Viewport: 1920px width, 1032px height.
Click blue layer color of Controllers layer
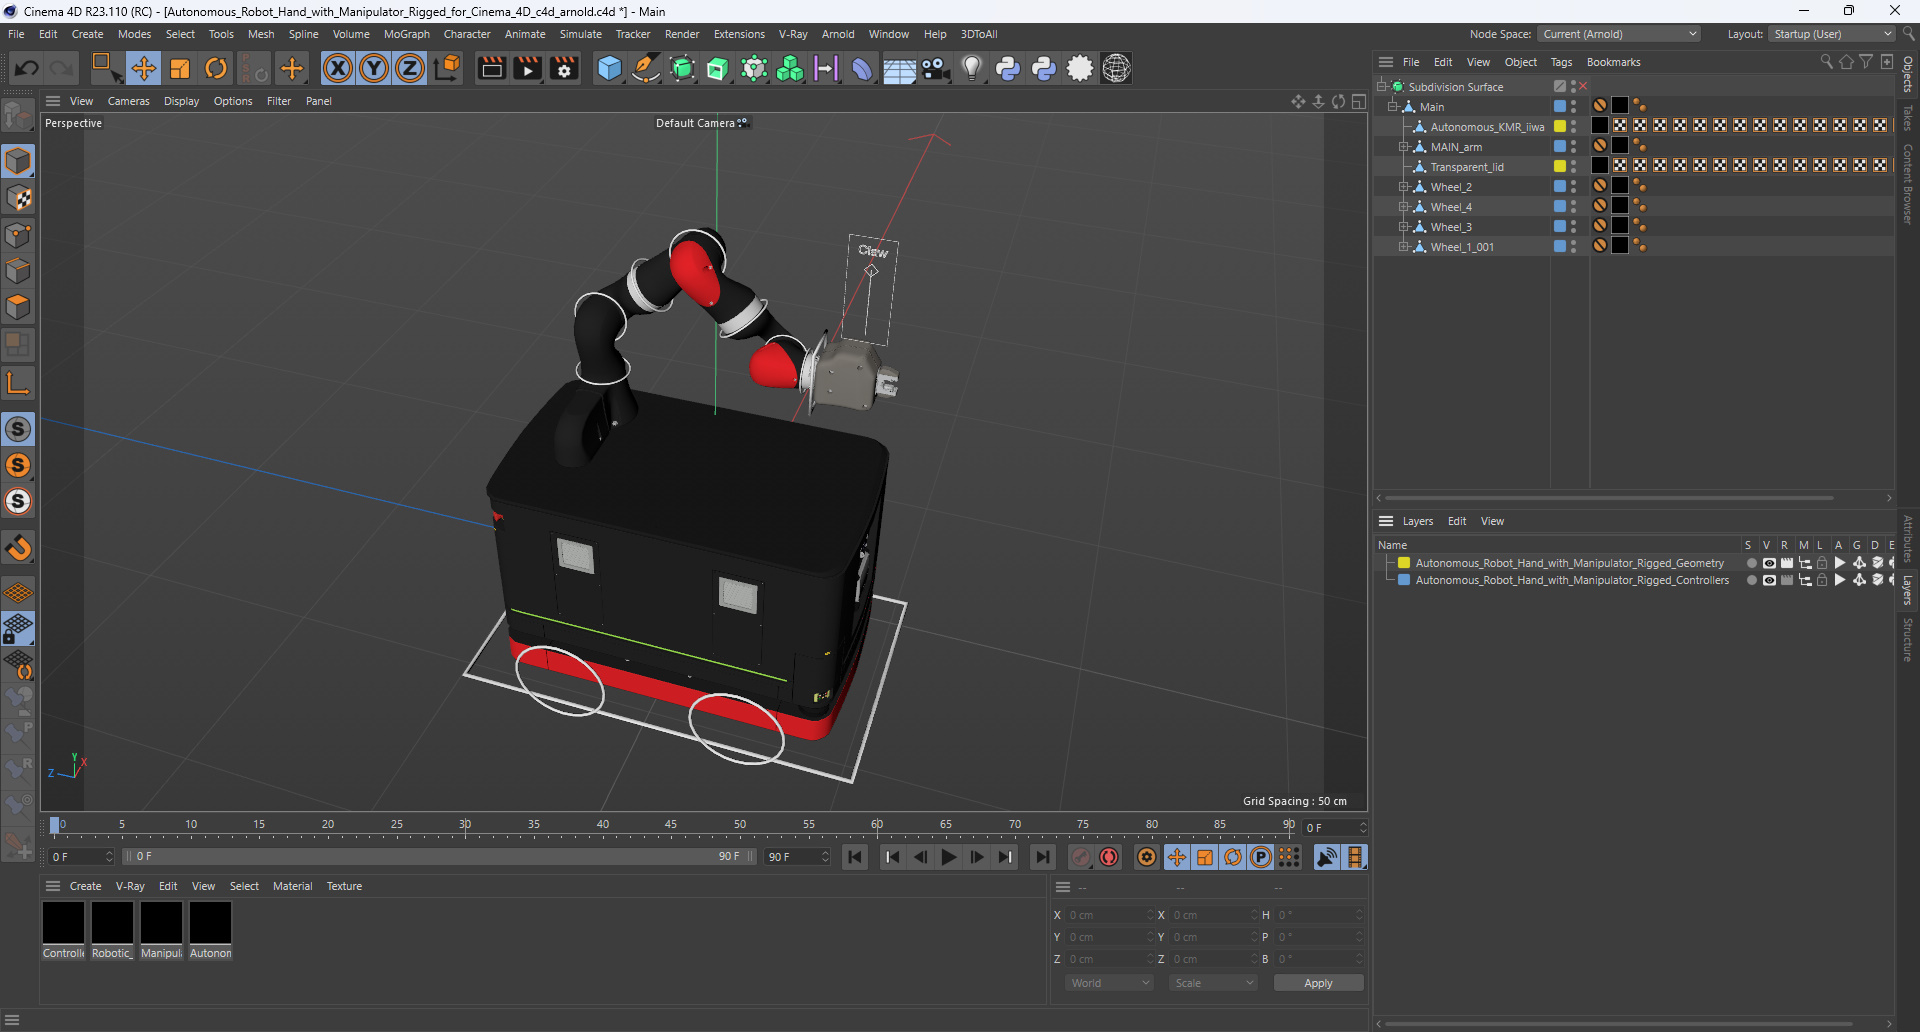click(1404, 580)
